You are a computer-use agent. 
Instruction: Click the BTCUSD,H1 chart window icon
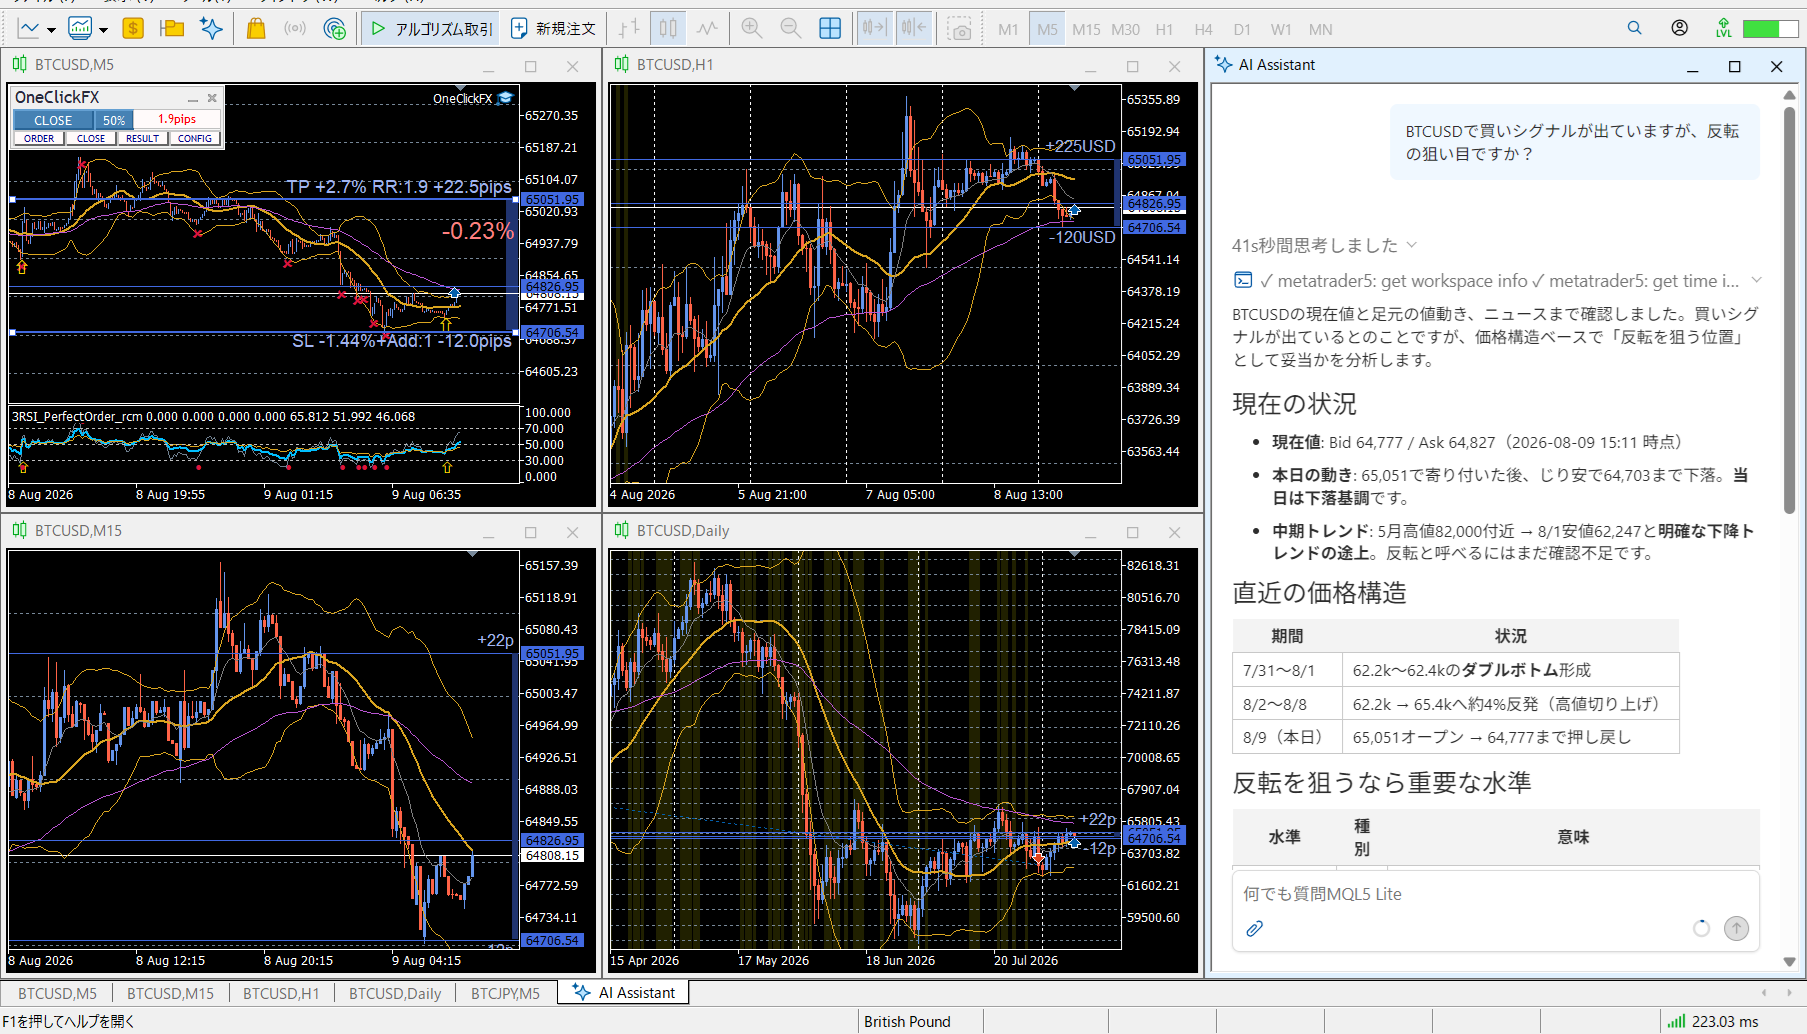pyautogui.click(x=622, y=65)
